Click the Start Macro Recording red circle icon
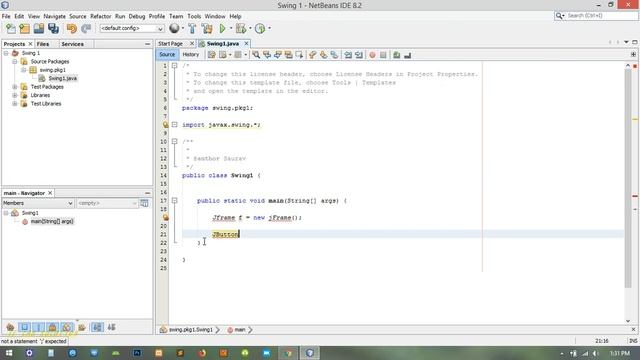 tap(372, 55)
